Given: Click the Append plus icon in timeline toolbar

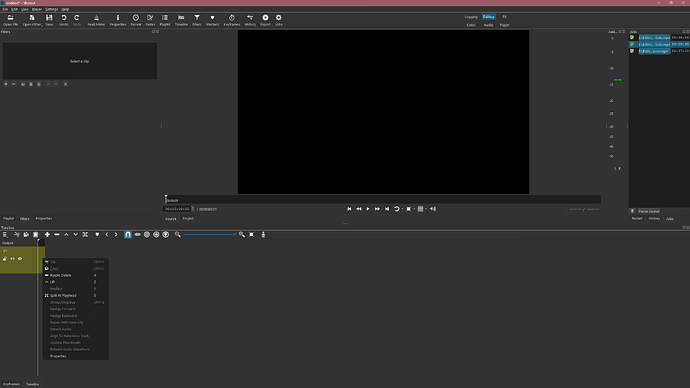Looking at the screenshot, I should pyautogui.click(x=47, y=234).
